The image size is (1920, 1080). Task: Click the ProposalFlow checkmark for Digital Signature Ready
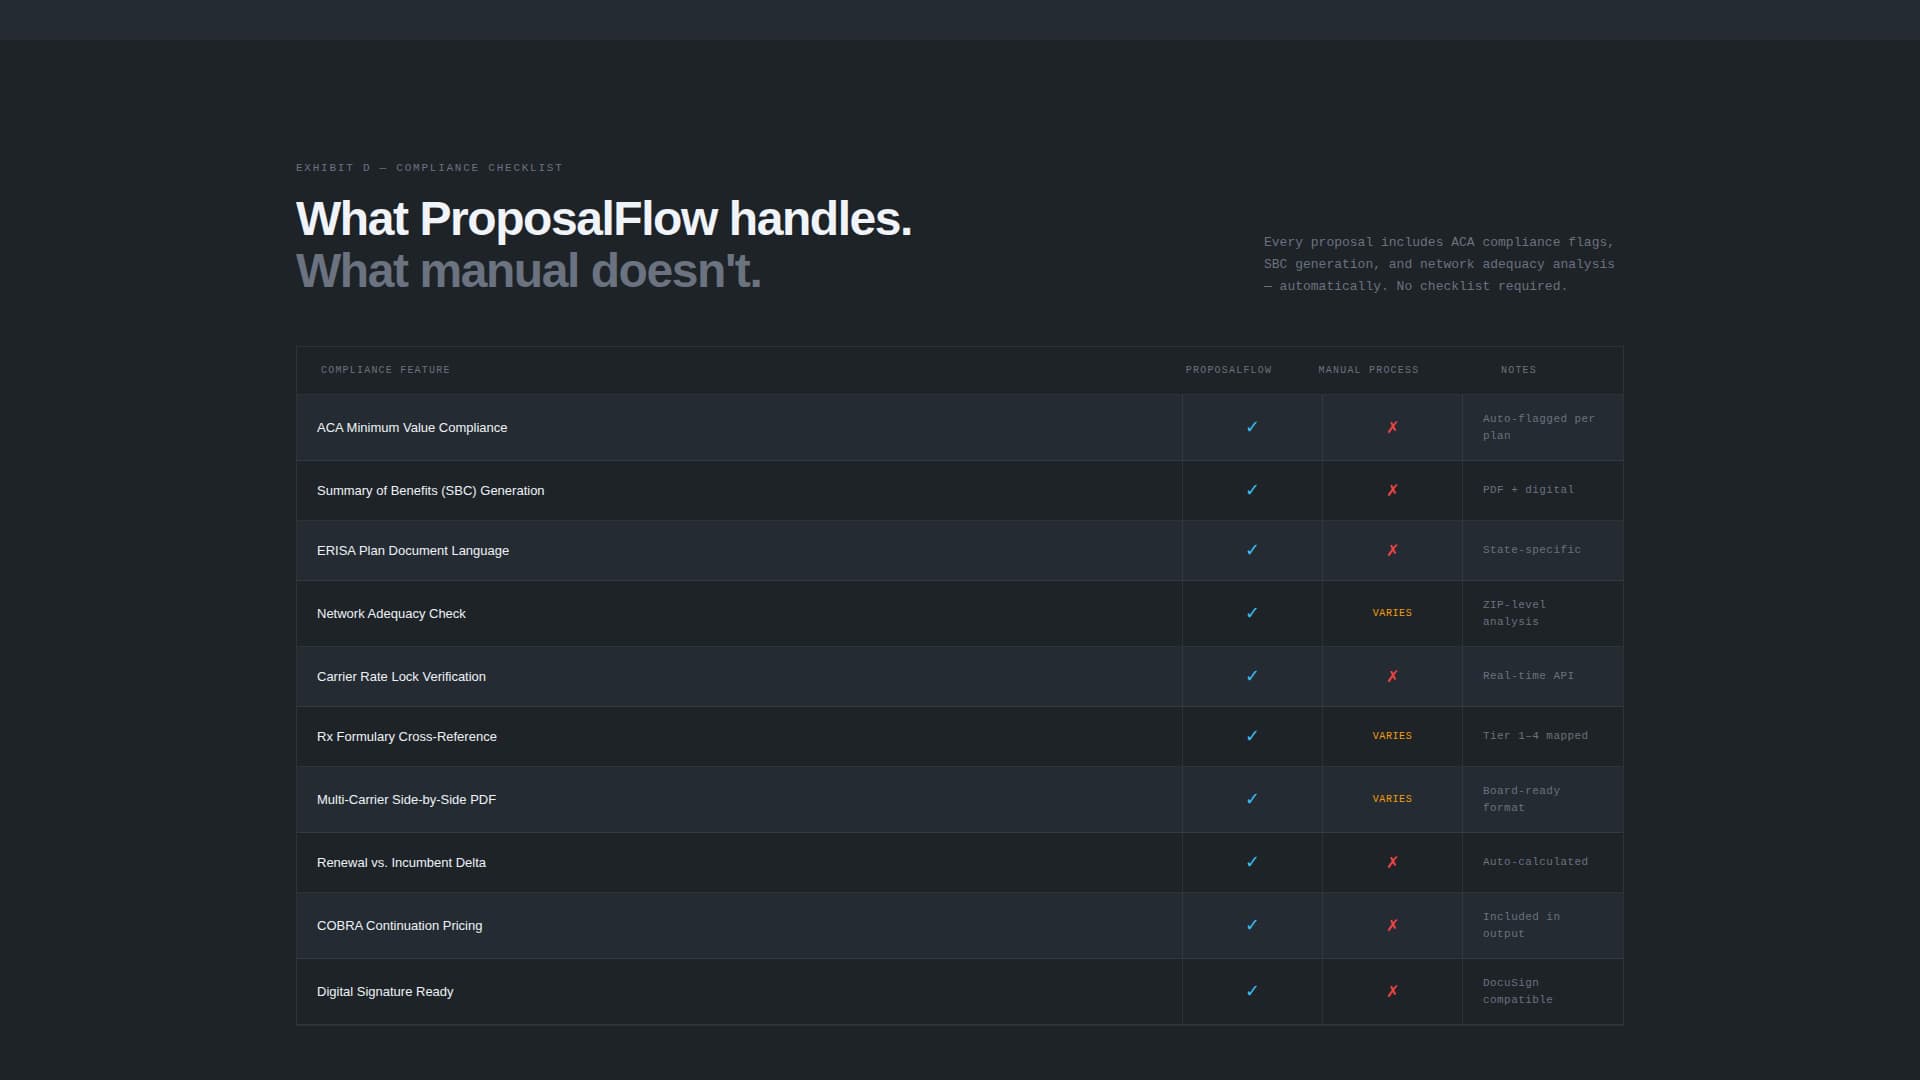click(x=1252, y=991)
